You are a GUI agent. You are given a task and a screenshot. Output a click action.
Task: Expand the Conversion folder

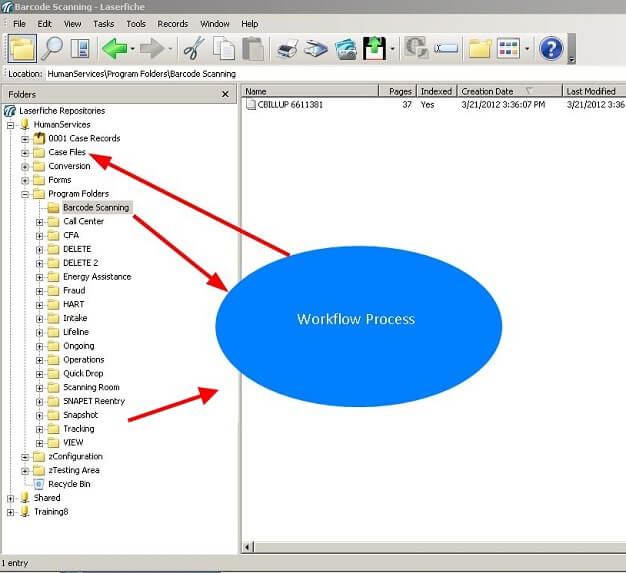(x=25, y=167)
